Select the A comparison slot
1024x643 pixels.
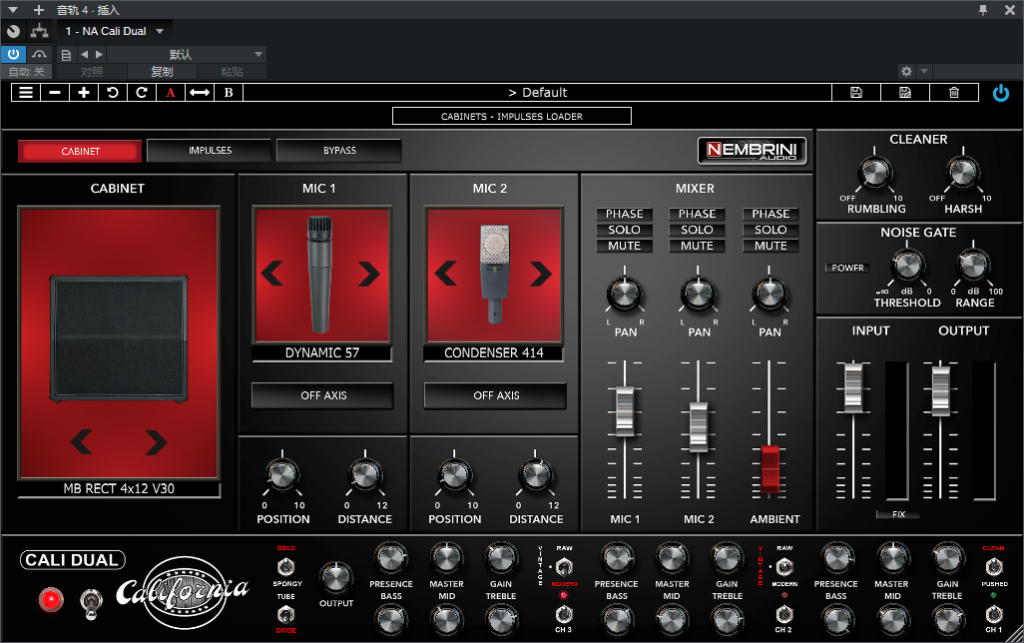point(170,93)
